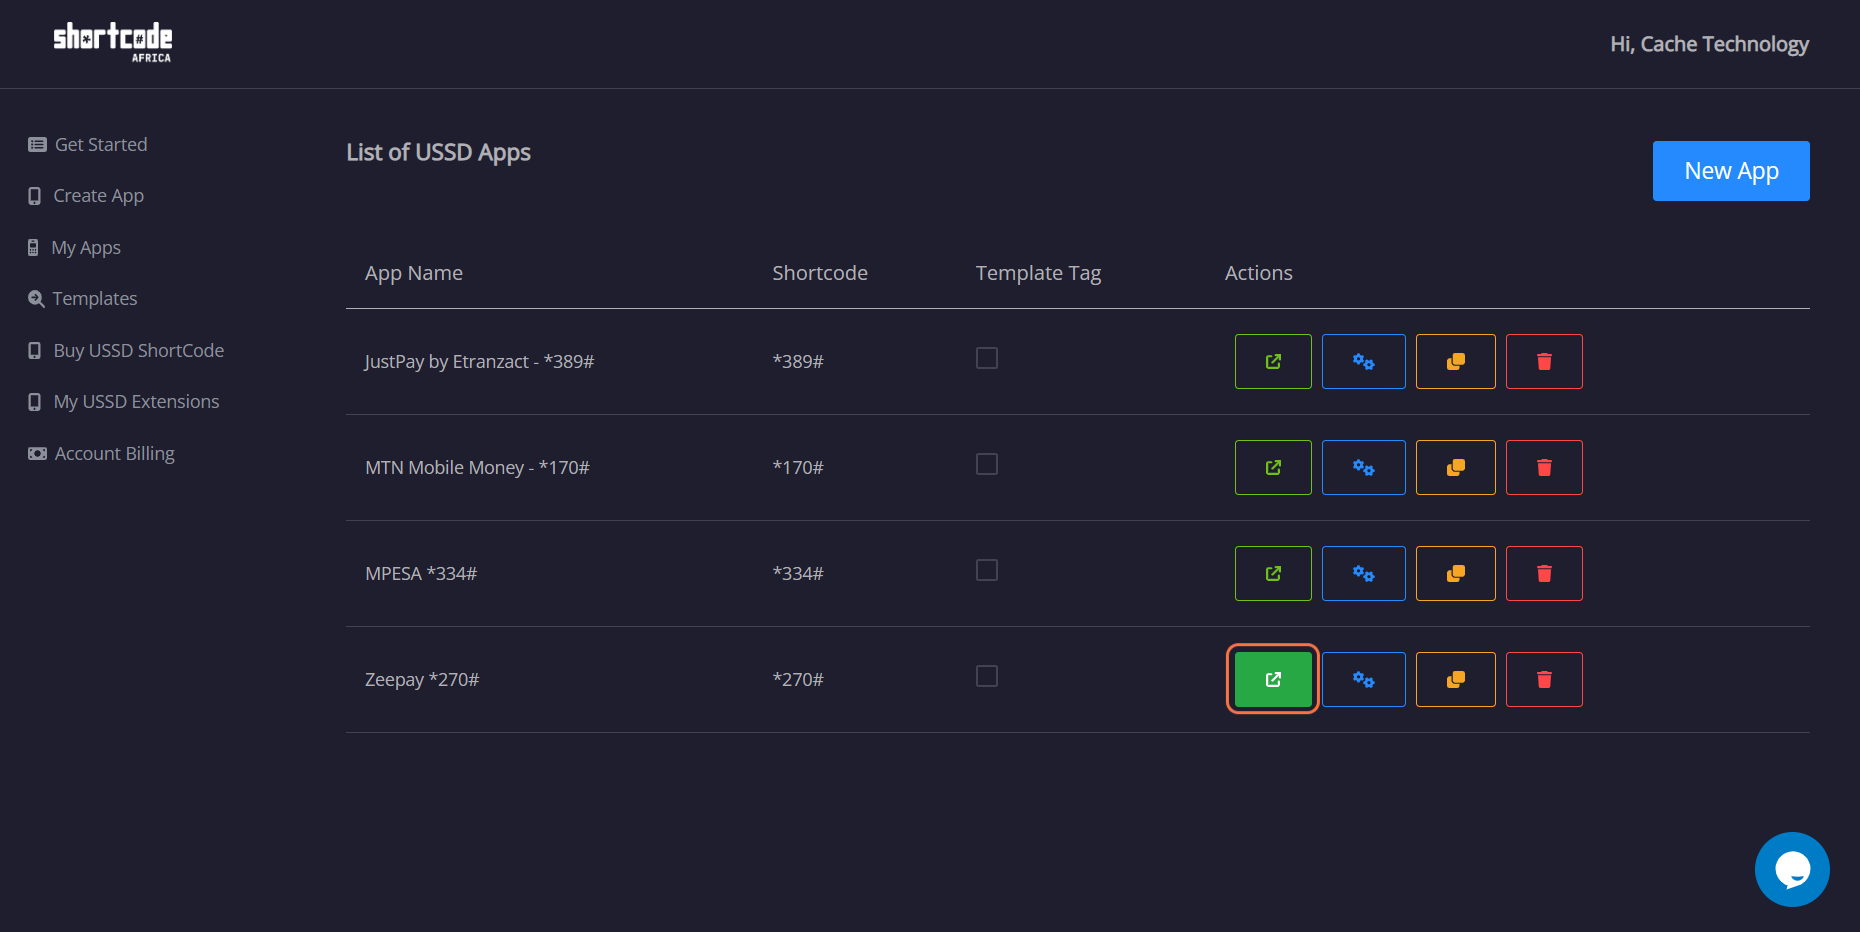Select the Zeepay *270# app name
The height and width of the screenshot is (932, 1860).
tap(422, 679)
